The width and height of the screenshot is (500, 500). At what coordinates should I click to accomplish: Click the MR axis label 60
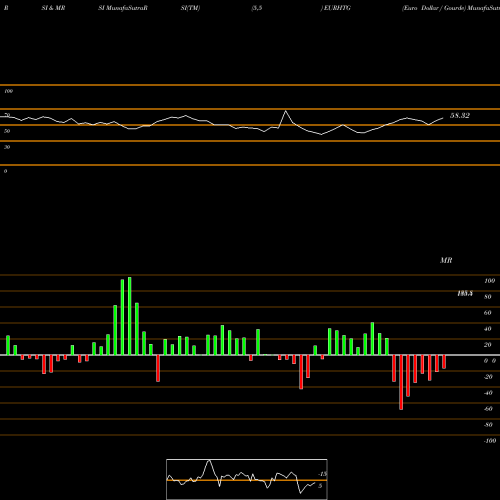[488, 313]
